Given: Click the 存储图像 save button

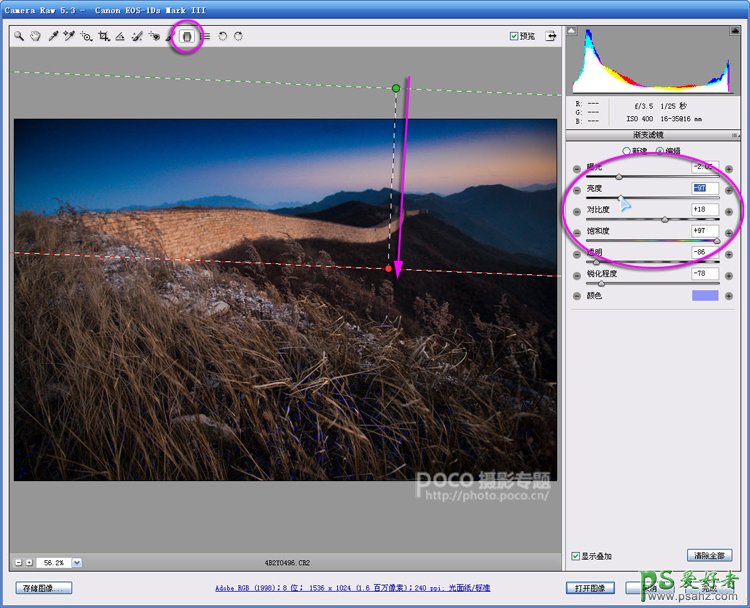Looking at the screenshot, I should 44,588.
